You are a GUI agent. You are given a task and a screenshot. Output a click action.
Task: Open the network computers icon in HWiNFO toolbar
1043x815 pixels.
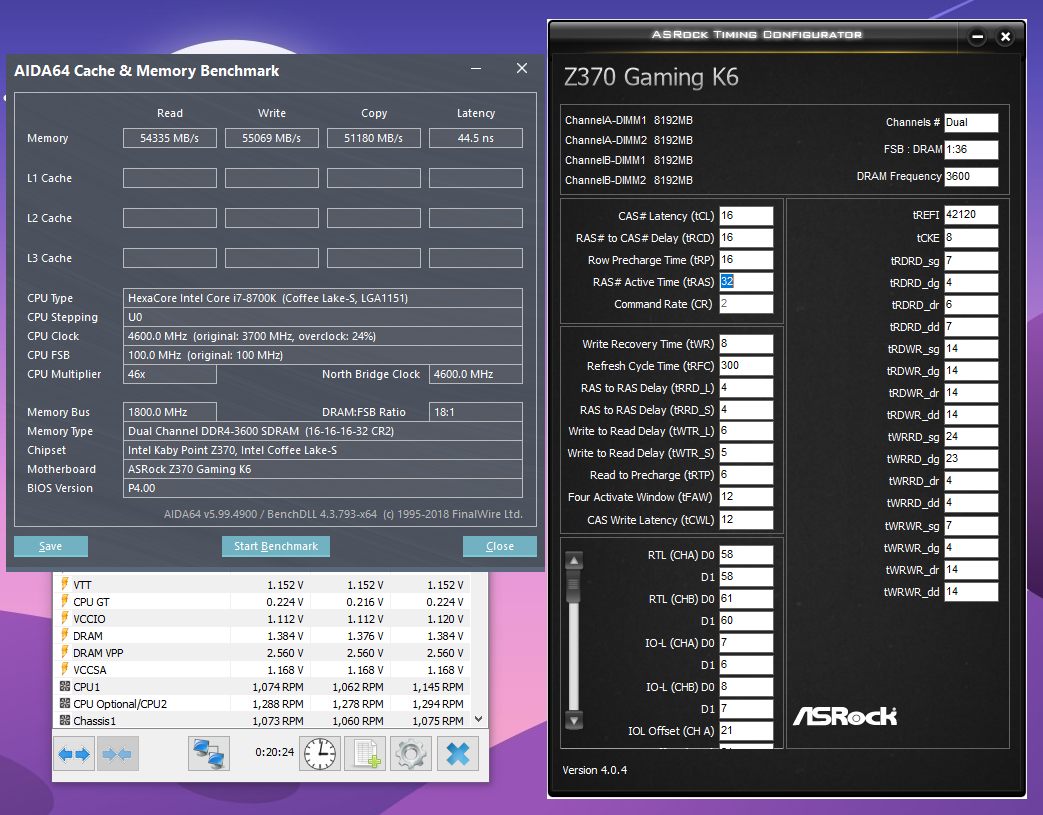point(209,754)
